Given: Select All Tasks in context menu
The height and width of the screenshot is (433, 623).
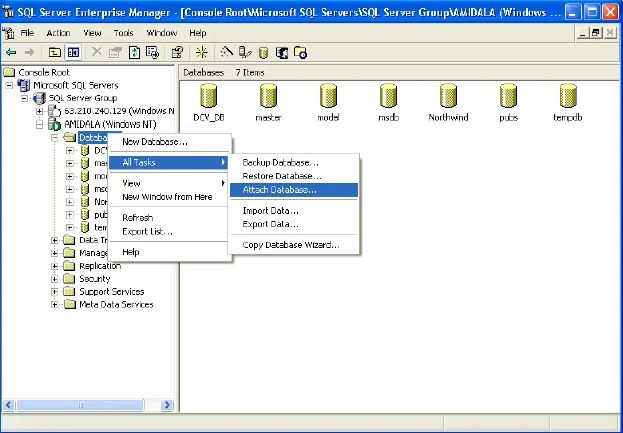Looking at the screenshot, I should 170,162.
